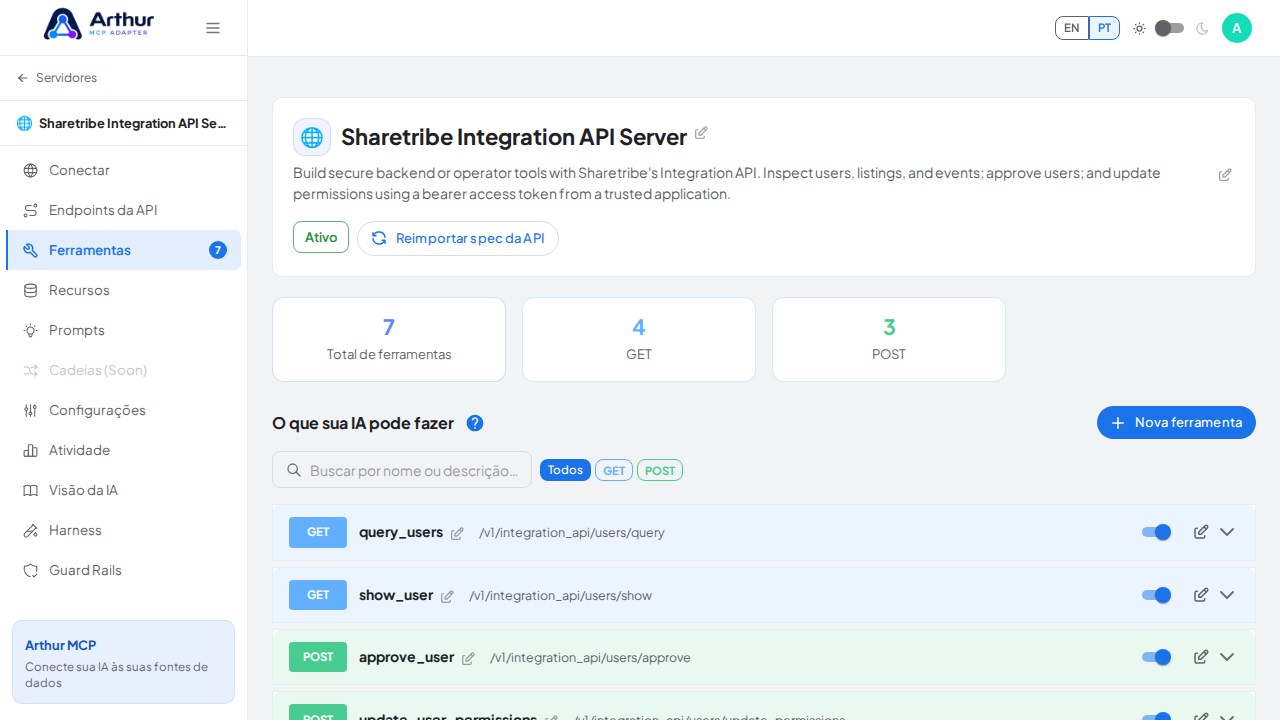1280x720 pixels.
Task: Open Configurações in the sidebar
Action: pyautogui.click(x=123, y=410)
